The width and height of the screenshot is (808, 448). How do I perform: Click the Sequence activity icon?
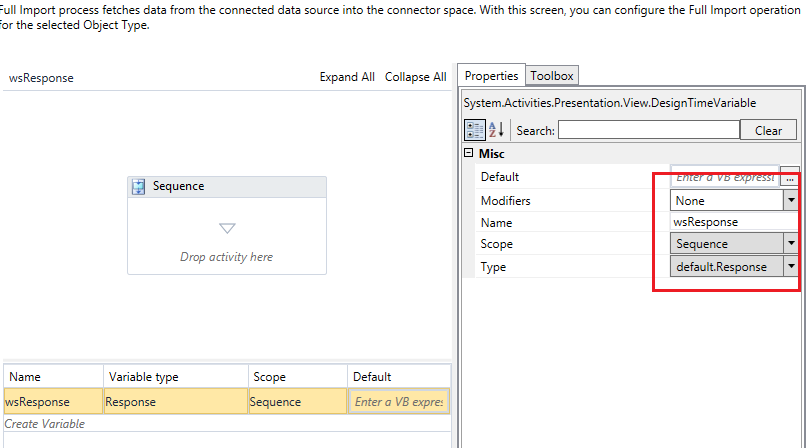click(139, 186)
